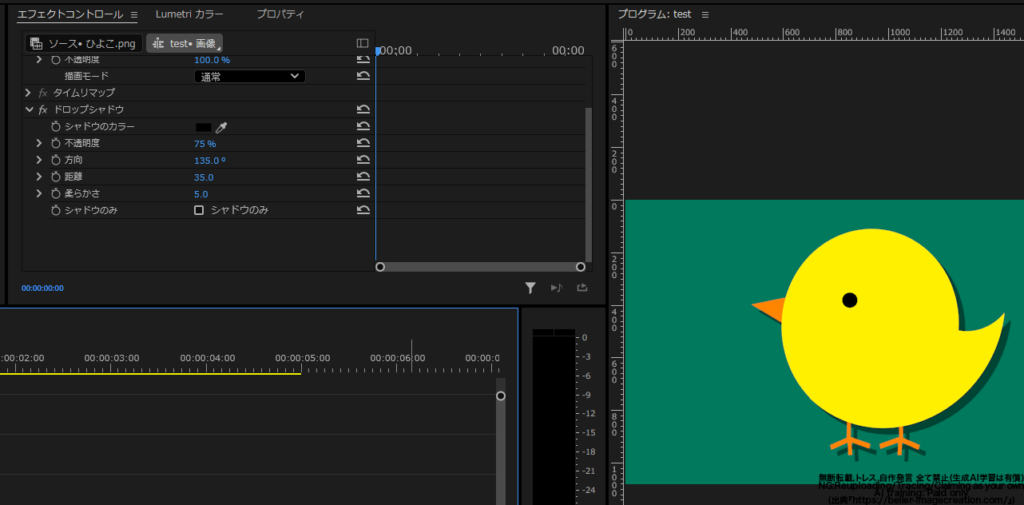Reset the シャドウのみ parameter
Screen dimensions: 1024x505
coord(363,210)
